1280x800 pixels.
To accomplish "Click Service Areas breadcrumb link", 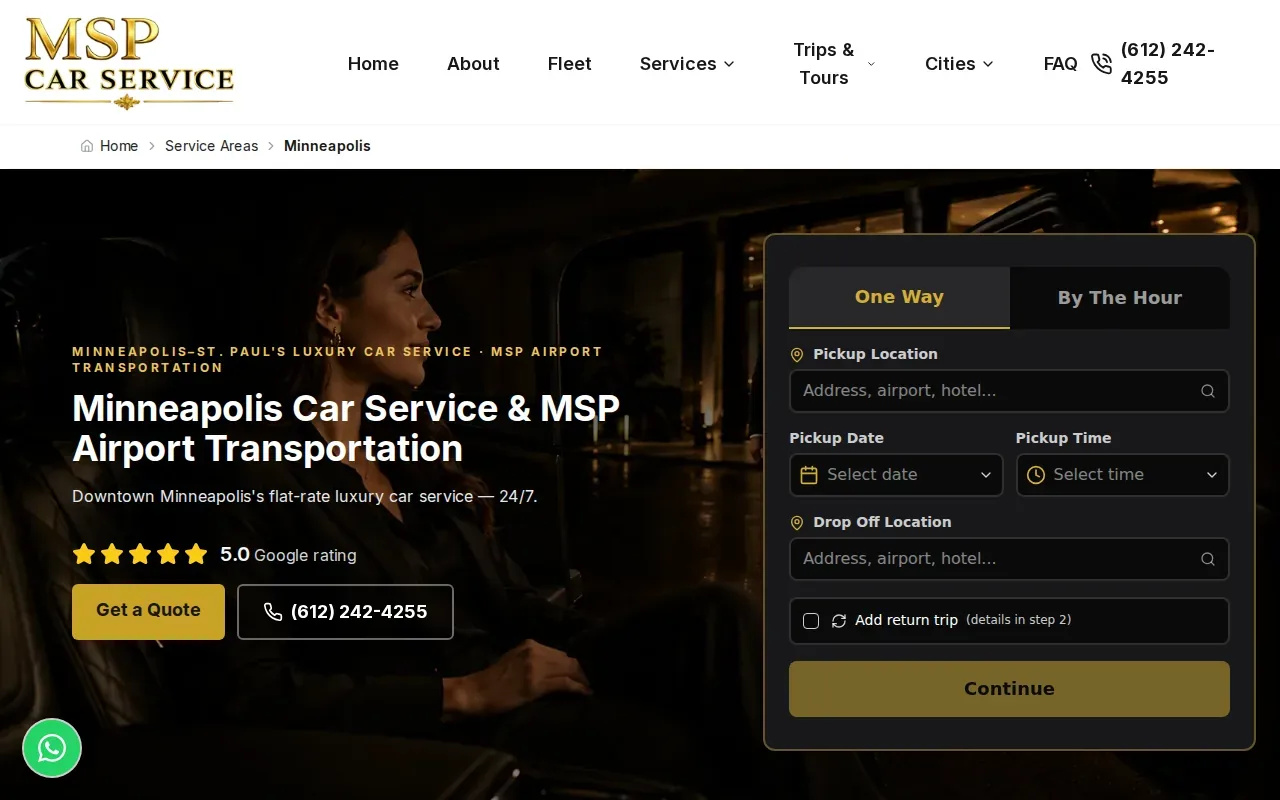I will [211, 146].
